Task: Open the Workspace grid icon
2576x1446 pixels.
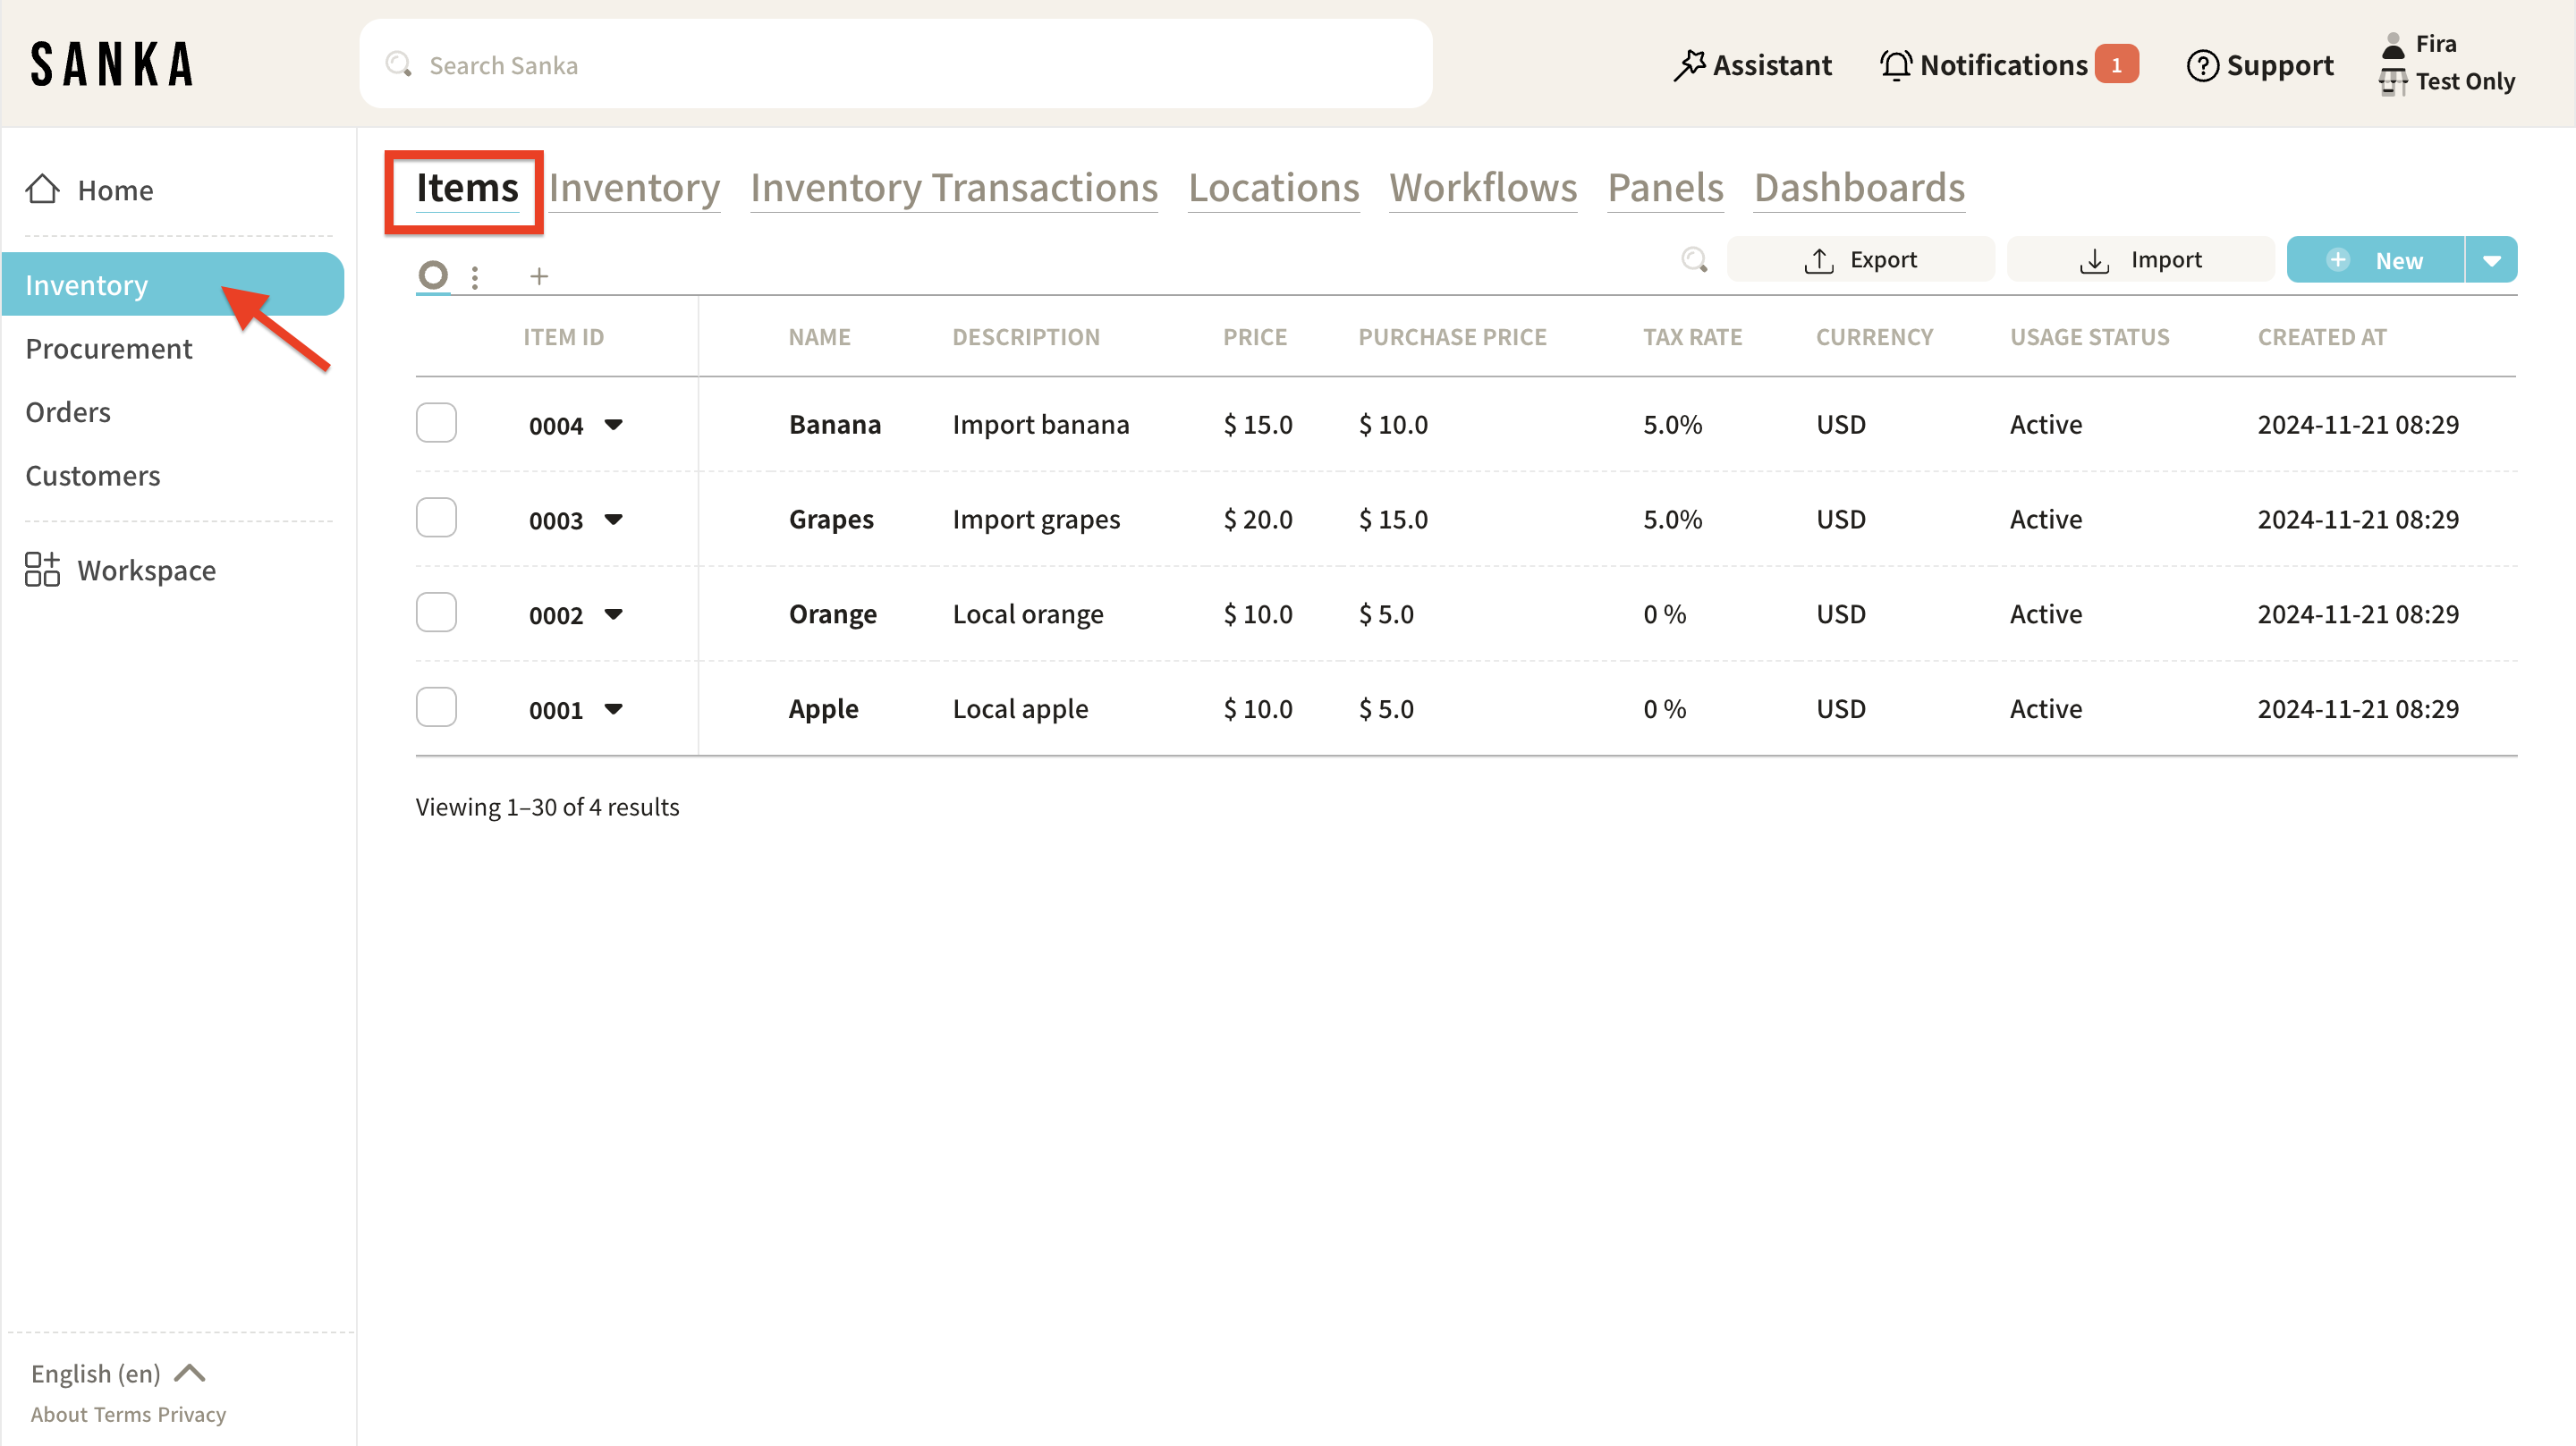Action: click(x=42, y=570)
